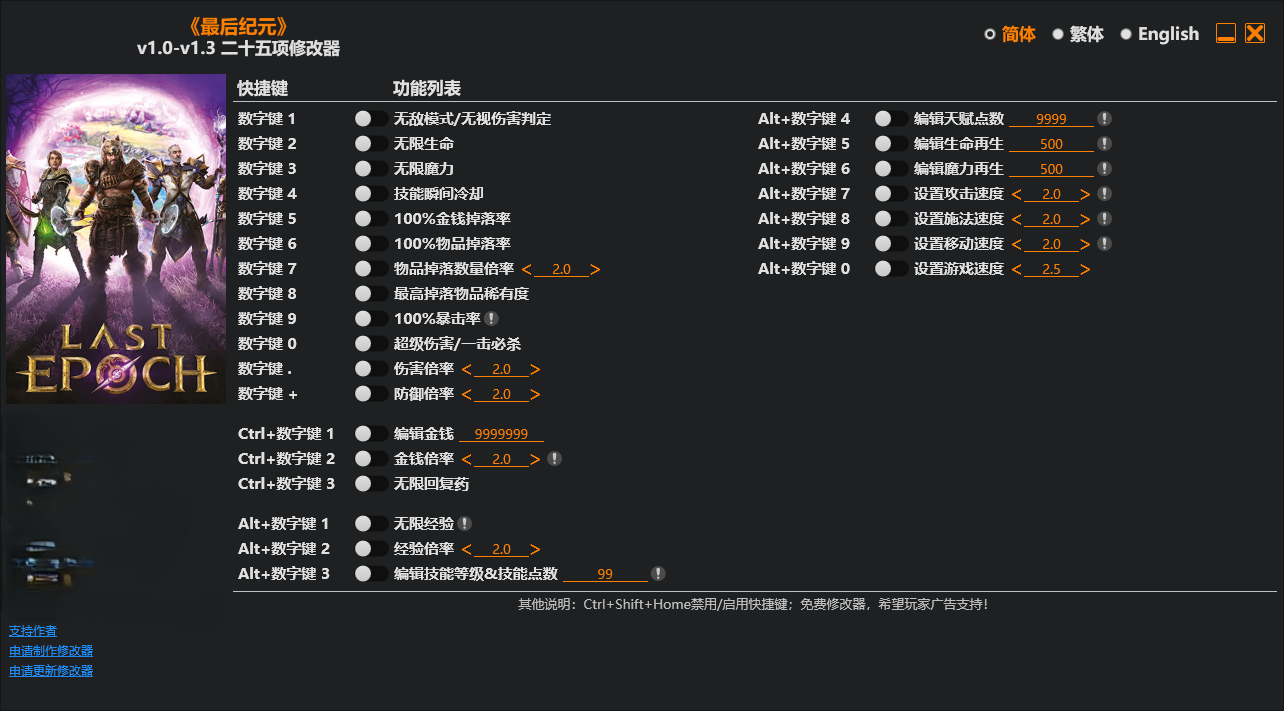Click info icon next to 金钱倍率

[555, 459]
